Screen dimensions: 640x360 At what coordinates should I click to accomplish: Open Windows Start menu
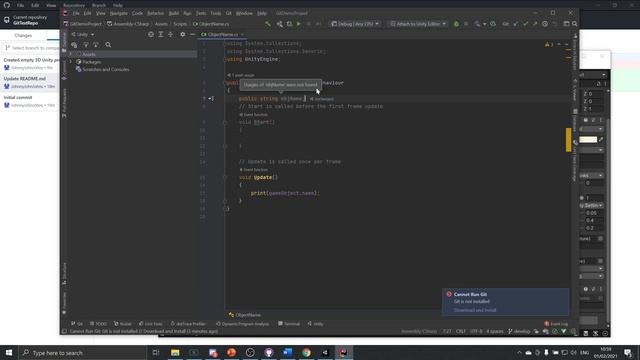pyautogui.click(x=9, y=353)
